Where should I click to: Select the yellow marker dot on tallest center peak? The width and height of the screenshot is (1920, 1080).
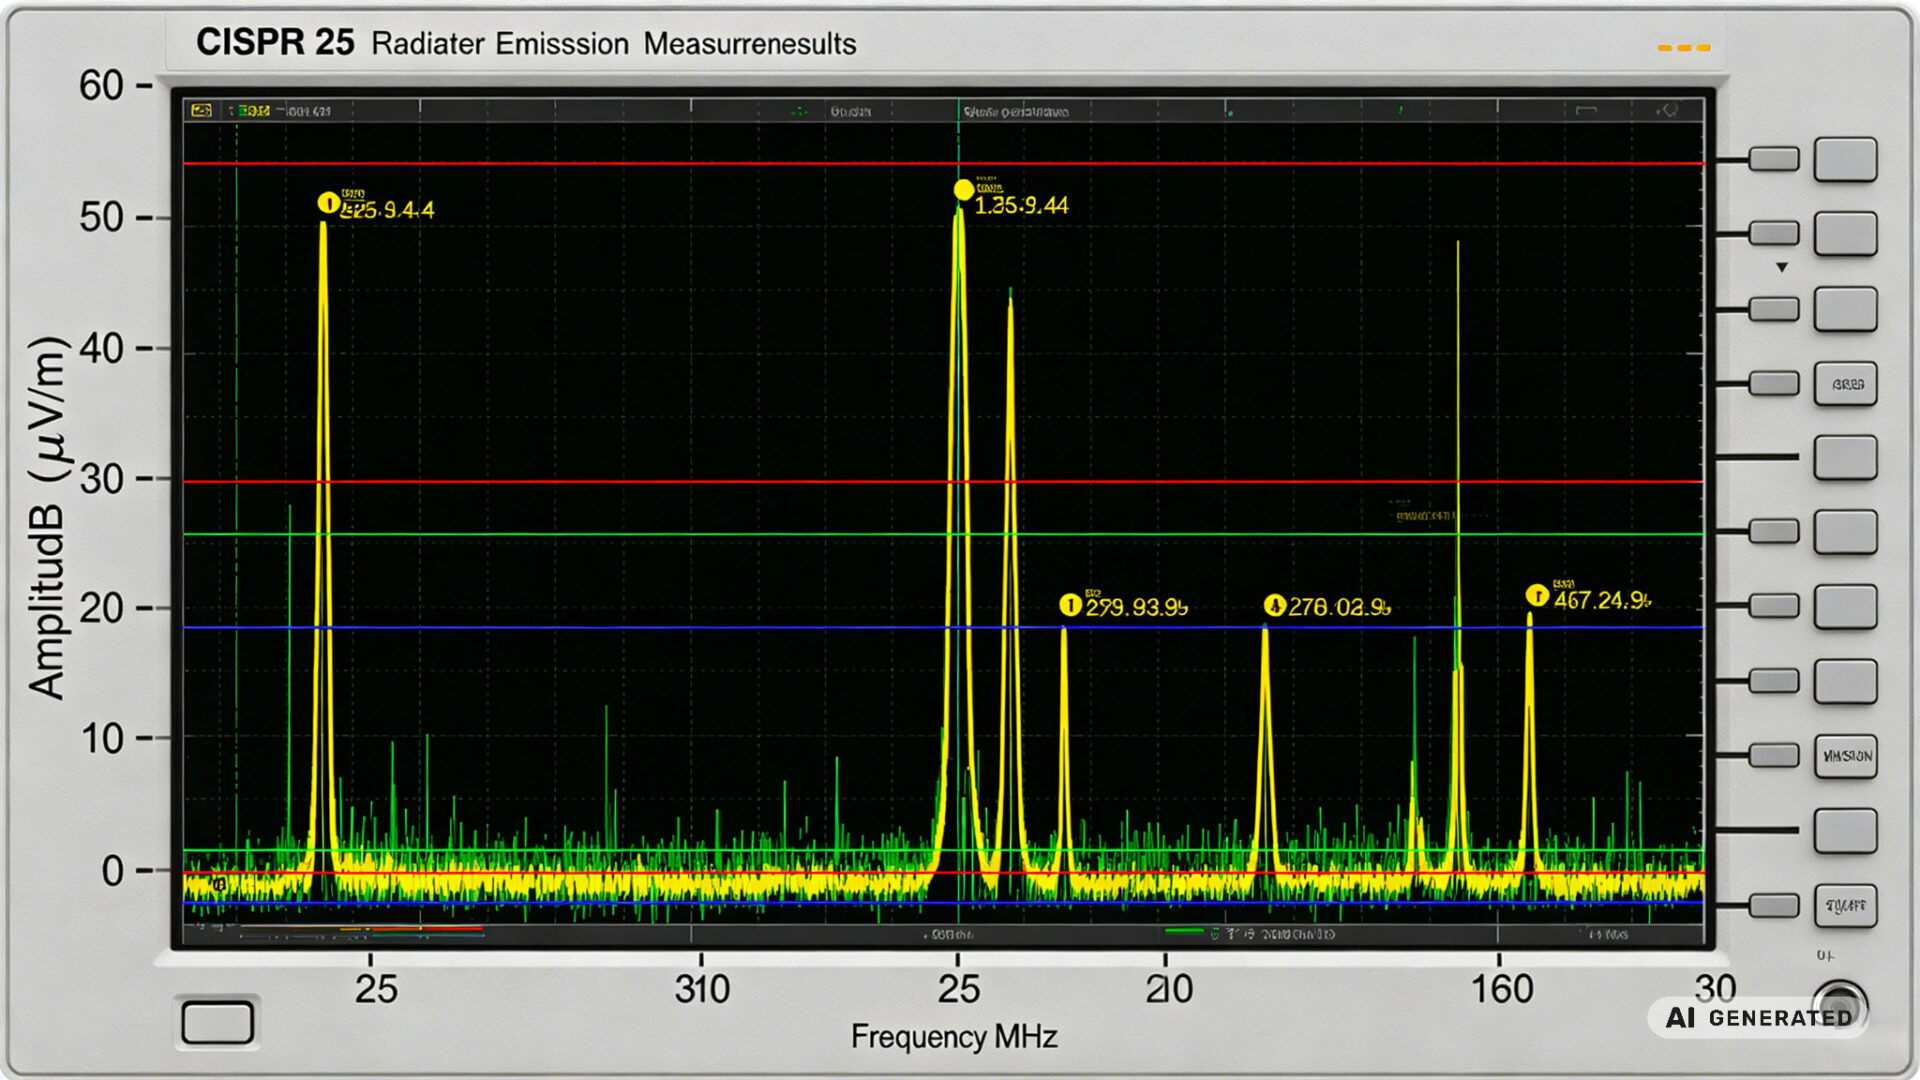963,190
